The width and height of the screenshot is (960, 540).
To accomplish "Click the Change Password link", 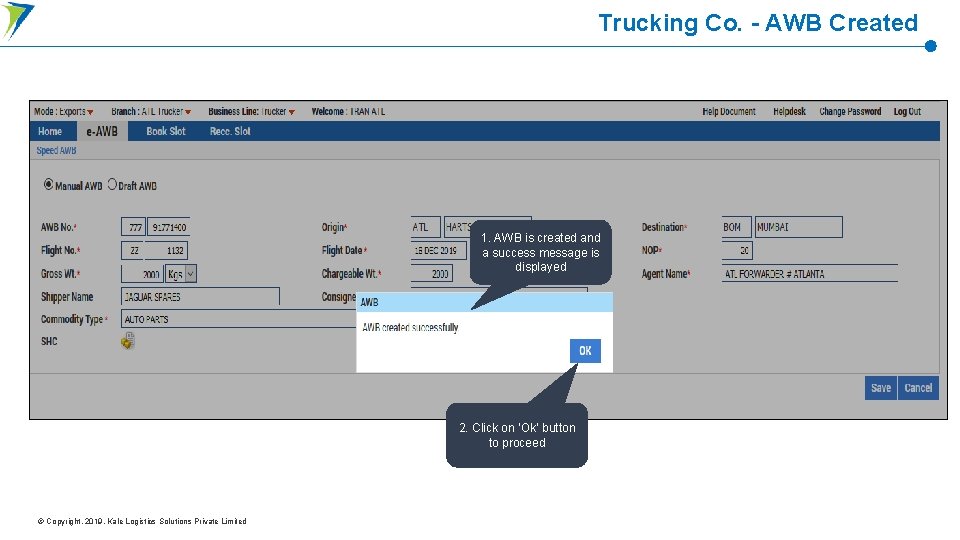I will point(850,111).
